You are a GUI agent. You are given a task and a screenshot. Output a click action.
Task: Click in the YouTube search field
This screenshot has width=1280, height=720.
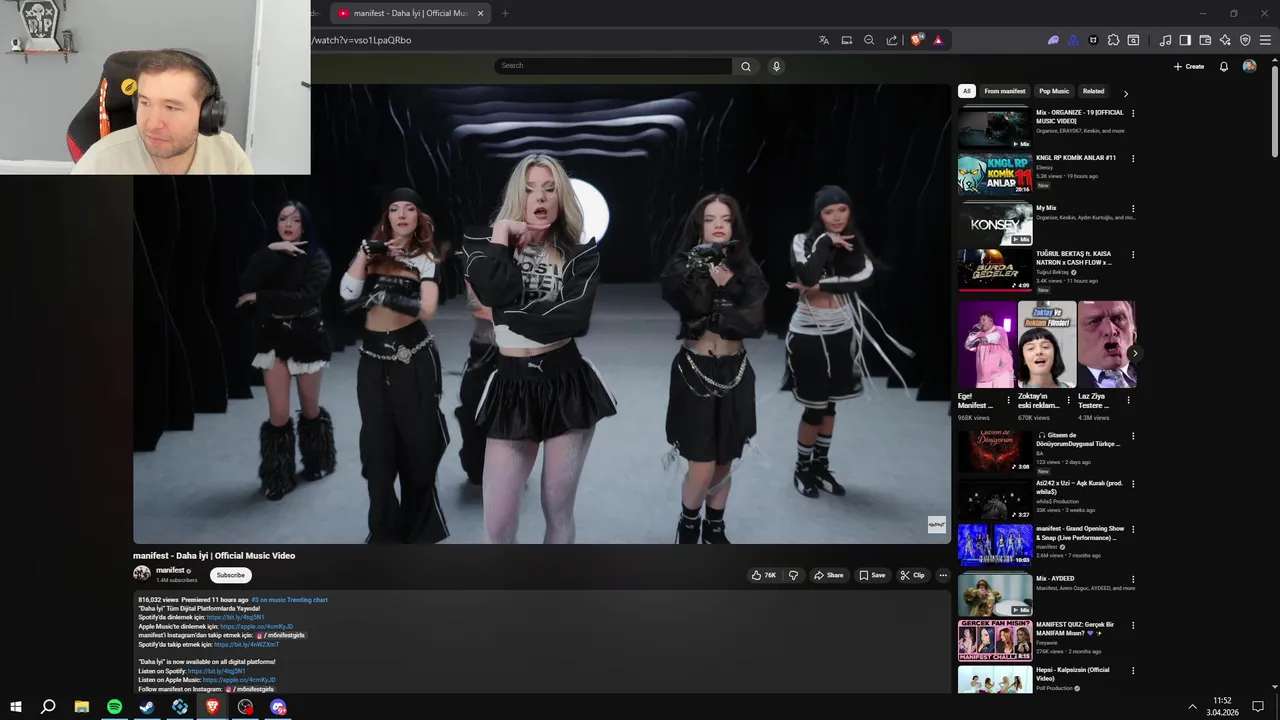[613, 66]
